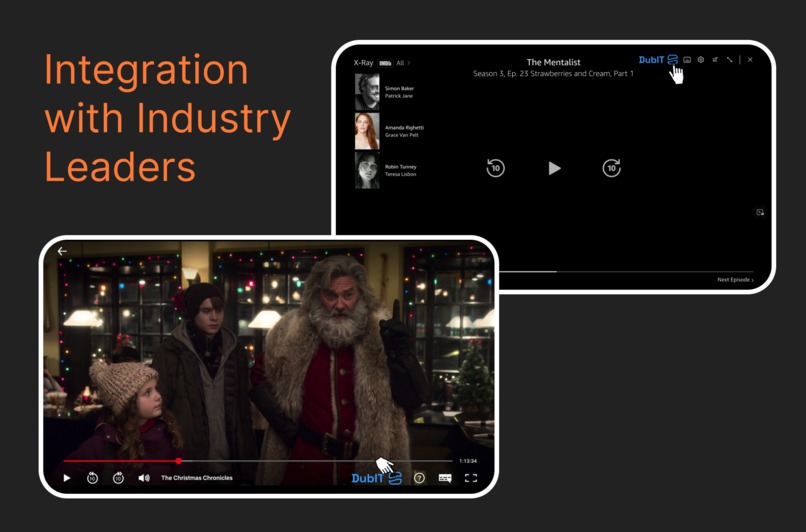This screenshot has width=806, height=532.
Task: Open subtitles menu in the Christmas Chronicles player
Action: 445,478
